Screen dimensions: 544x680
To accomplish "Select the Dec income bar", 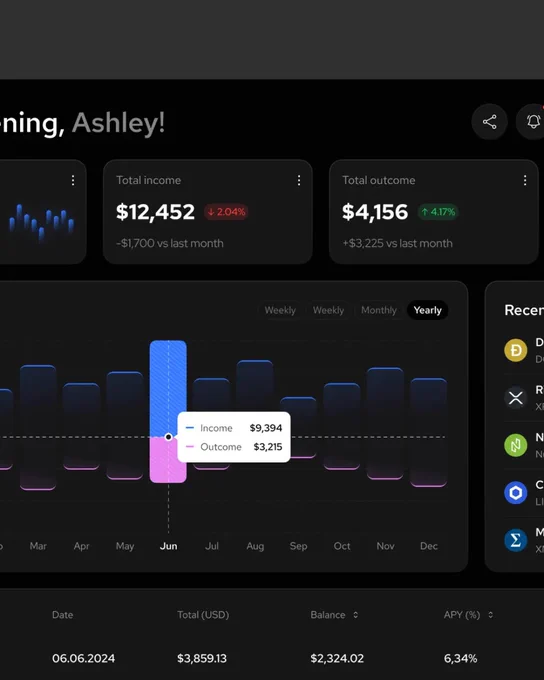I will 429,407.
